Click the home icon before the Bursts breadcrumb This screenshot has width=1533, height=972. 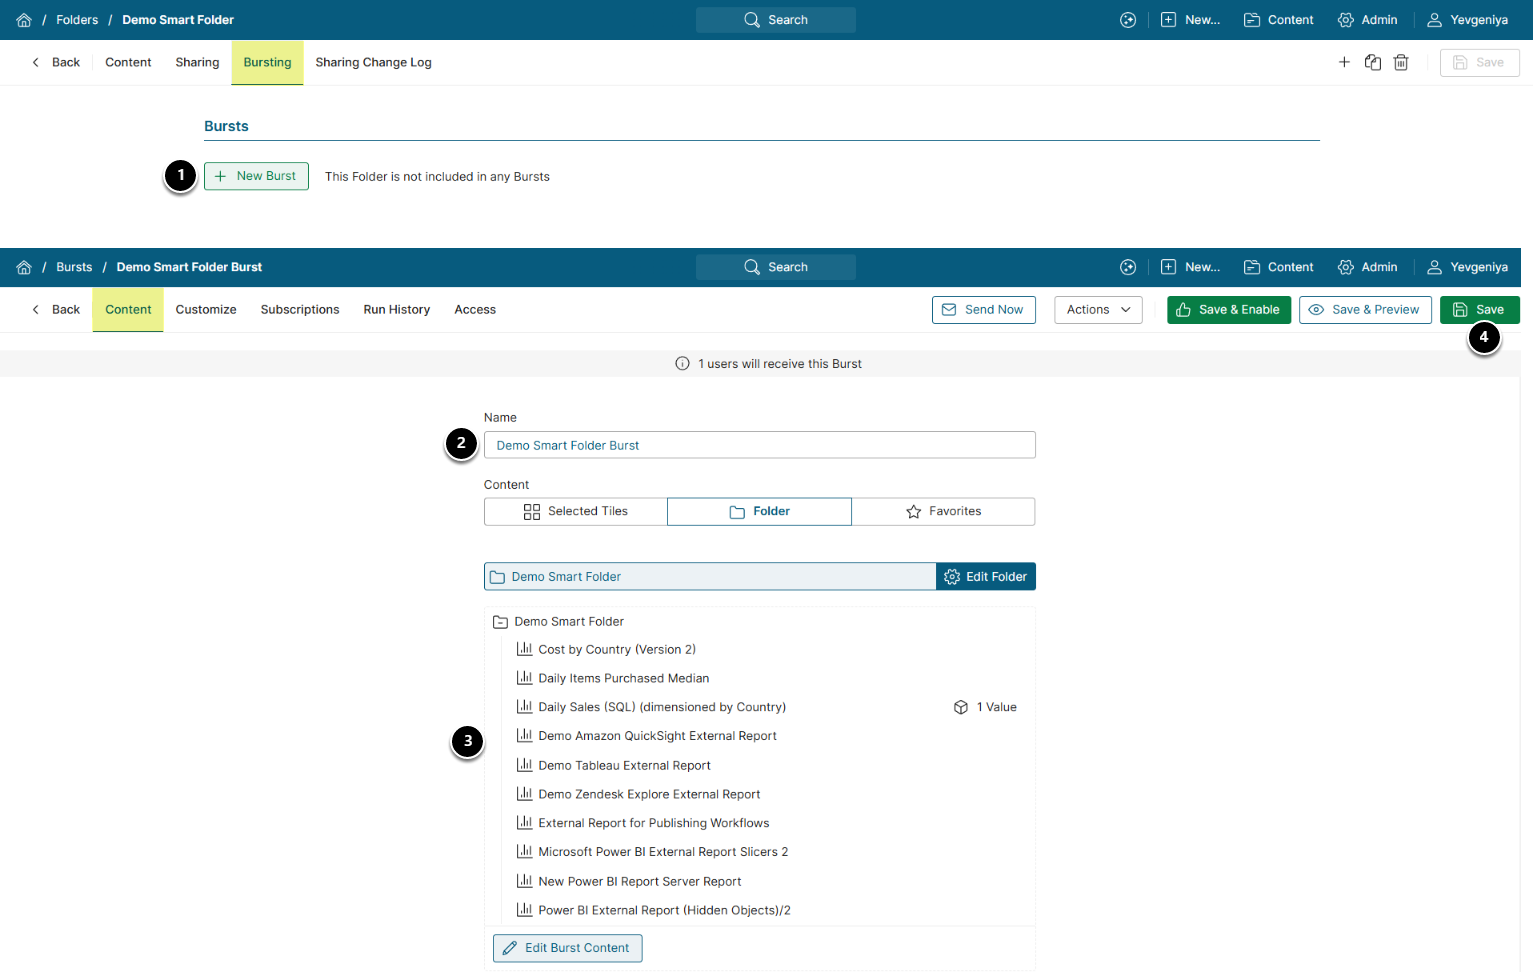pyautogui.click(x=24, y=267)
